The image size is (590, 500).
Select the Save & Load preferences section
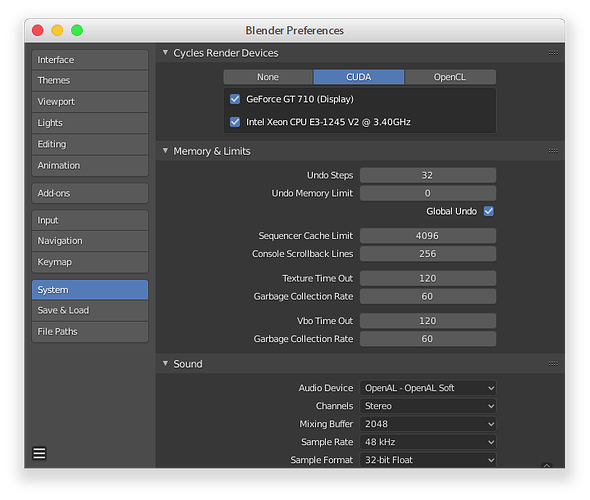(x=90, y=311)
